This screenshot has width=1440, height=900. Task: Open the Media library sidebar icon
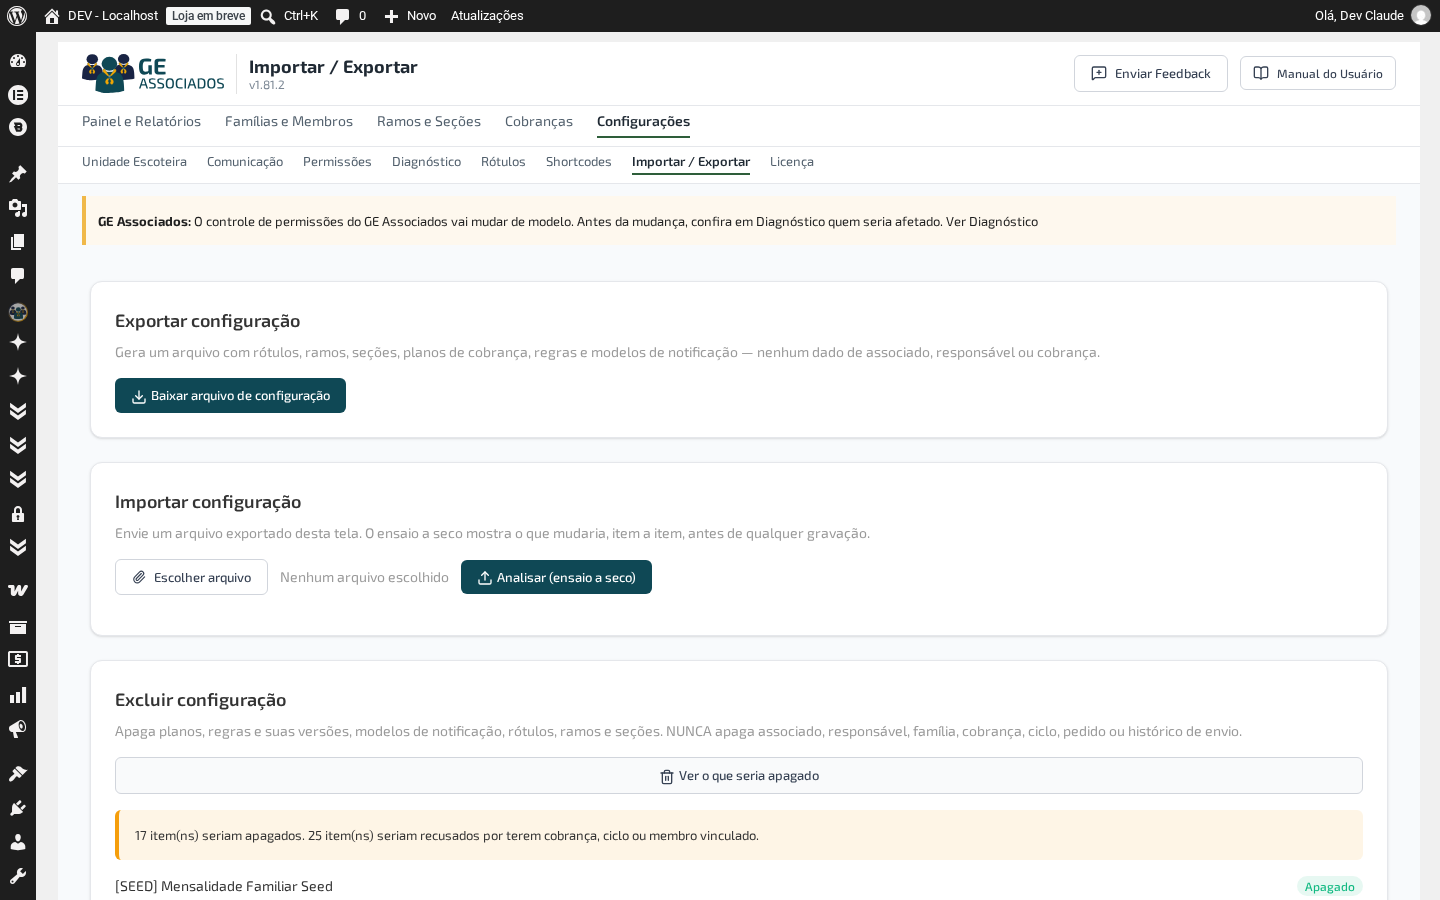18,208
